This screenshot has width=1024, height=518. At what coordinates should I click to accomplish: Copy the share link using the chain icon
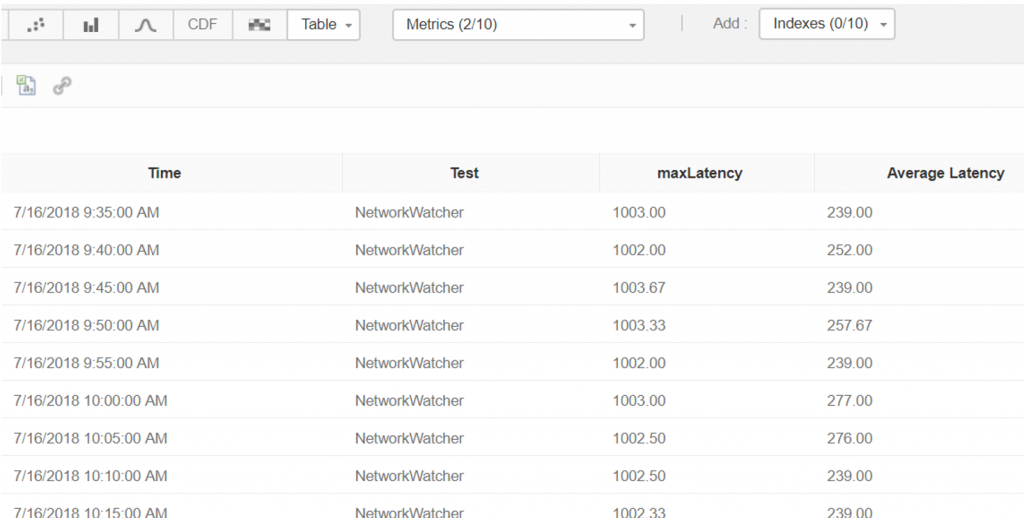pyautogui.click(x=62, y=86)
